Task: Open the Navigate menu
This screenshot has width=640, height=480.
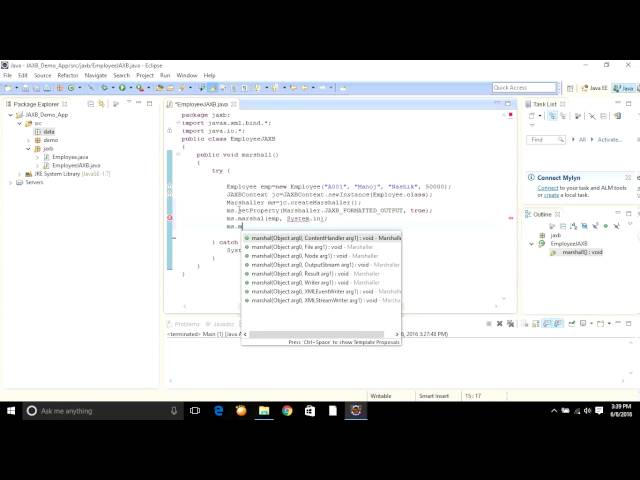Action: [x=96, y=76]
